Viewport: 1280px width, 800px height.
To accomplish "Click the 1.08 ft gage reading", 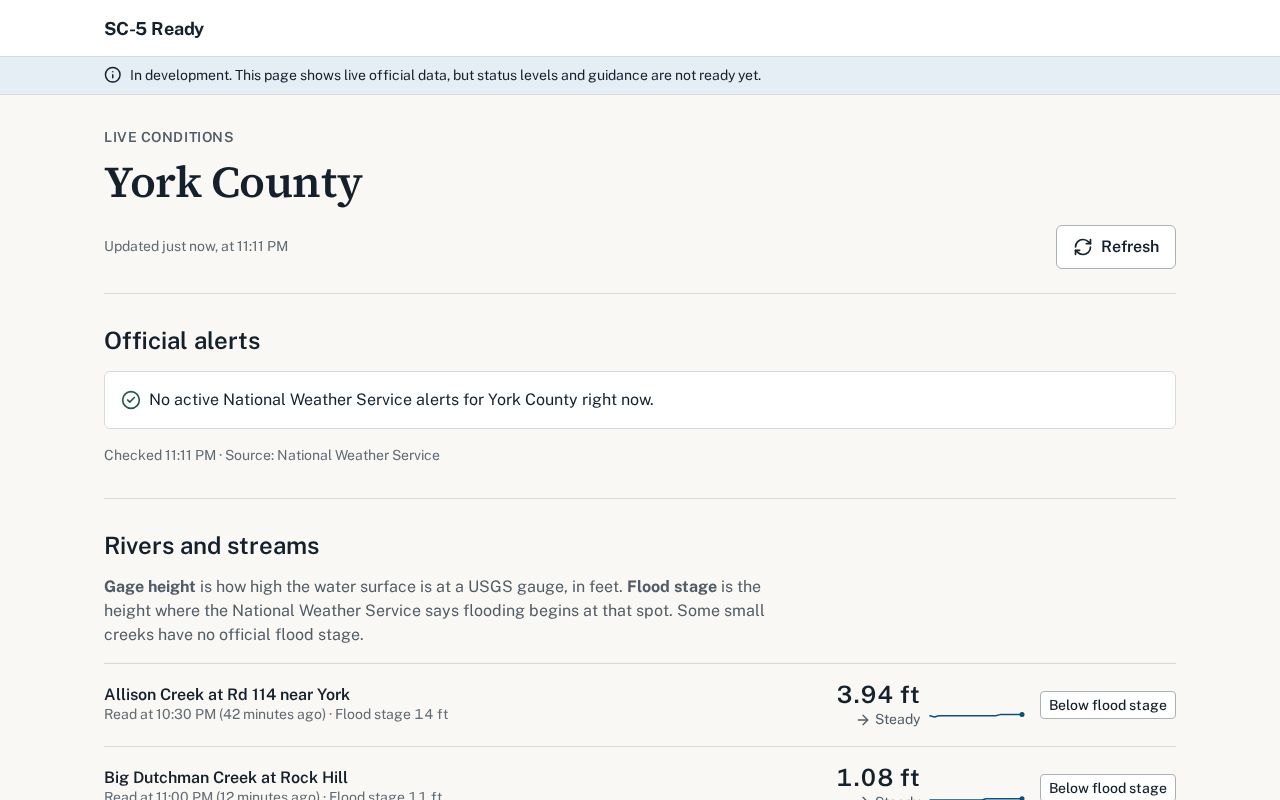I will coord(878,777).
